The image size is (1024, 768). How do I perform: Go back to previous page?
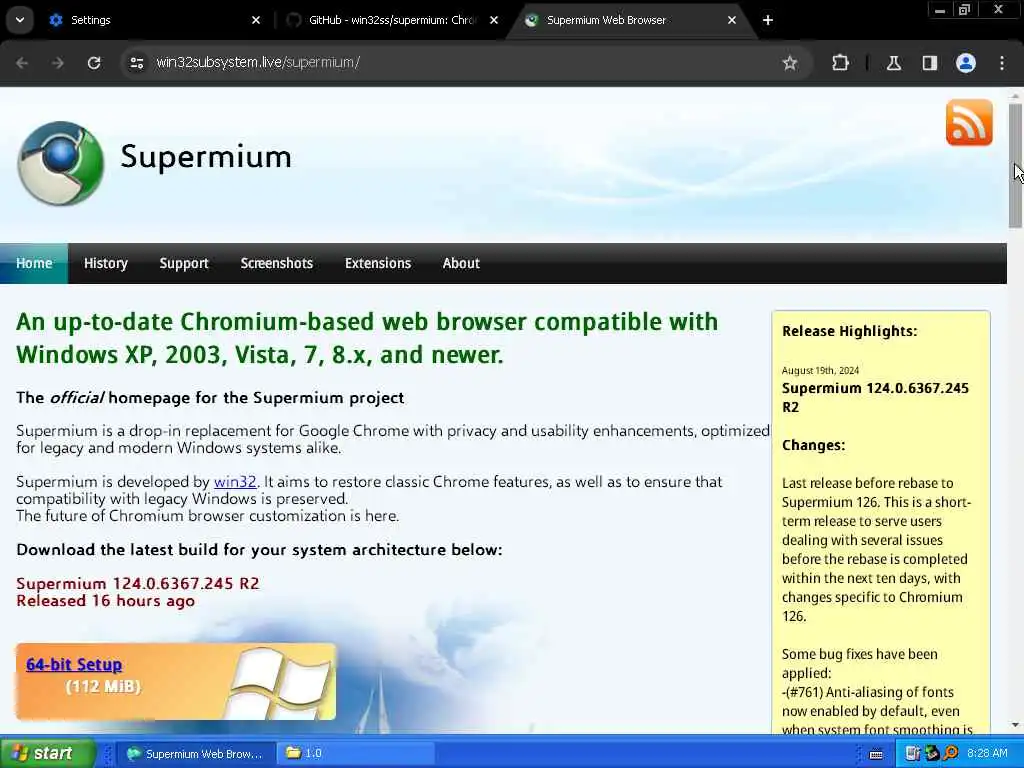coord(22,63)
